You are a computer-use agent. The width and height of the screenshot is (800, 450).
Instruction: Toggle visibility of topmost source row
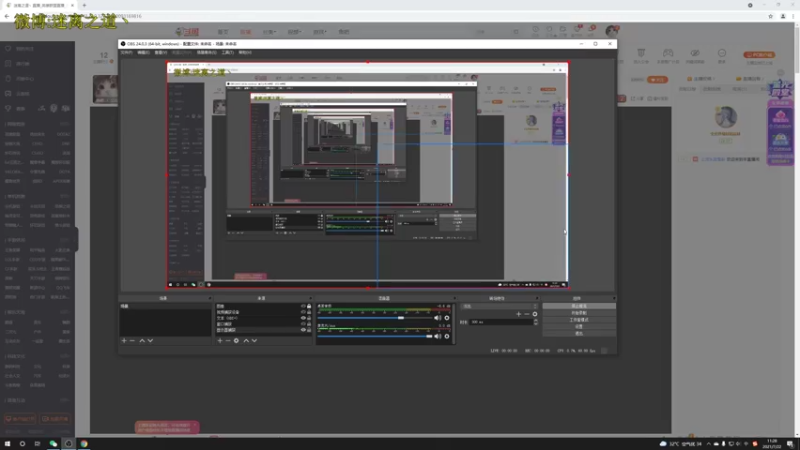coord(303,306)
